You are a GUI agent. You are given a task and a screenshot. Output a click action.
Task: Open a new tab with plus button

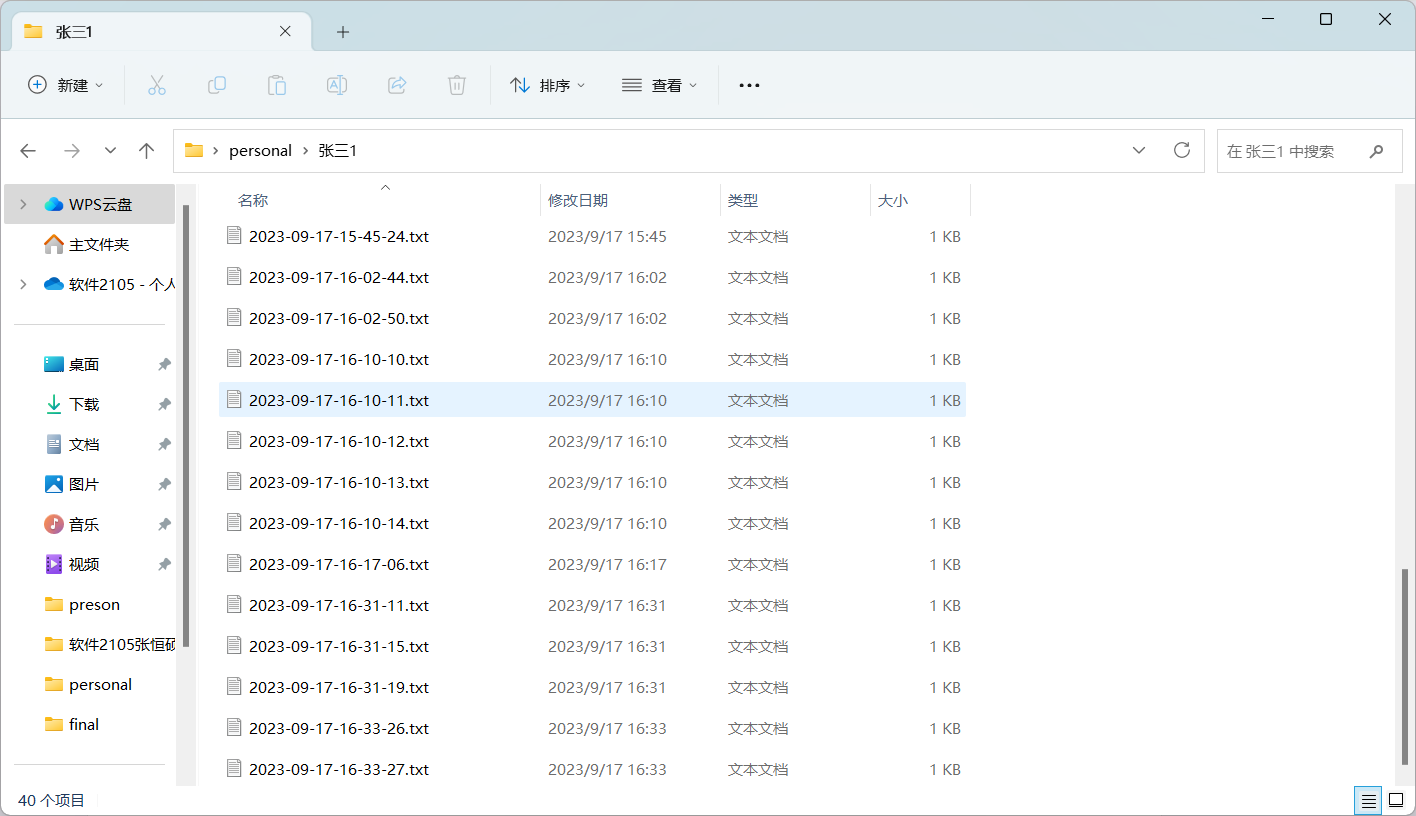point(343,32)
